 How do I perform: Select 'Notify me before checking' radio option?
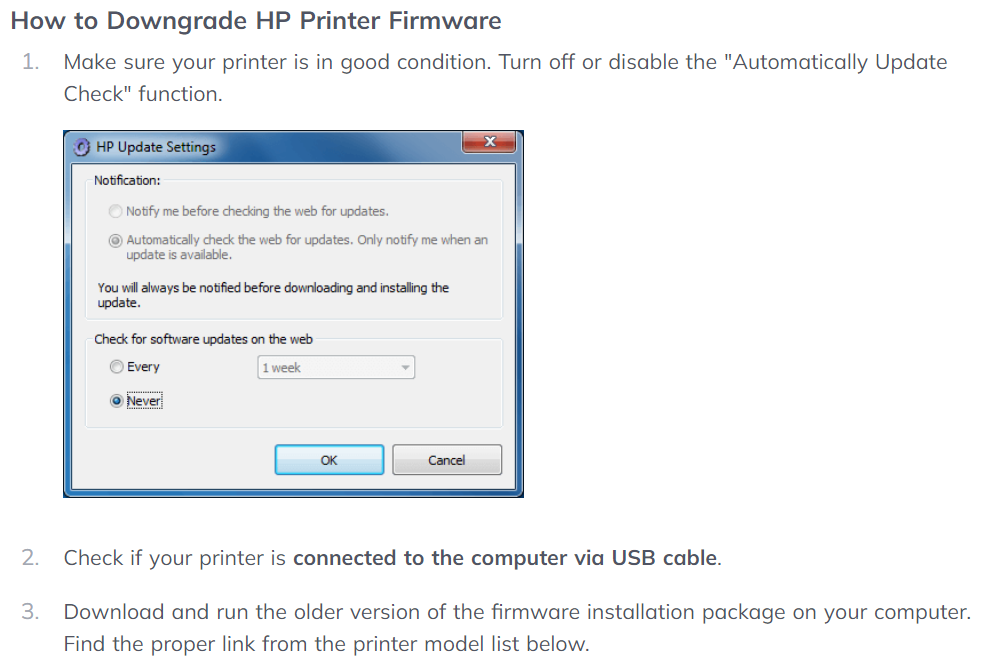click(116, 211)
